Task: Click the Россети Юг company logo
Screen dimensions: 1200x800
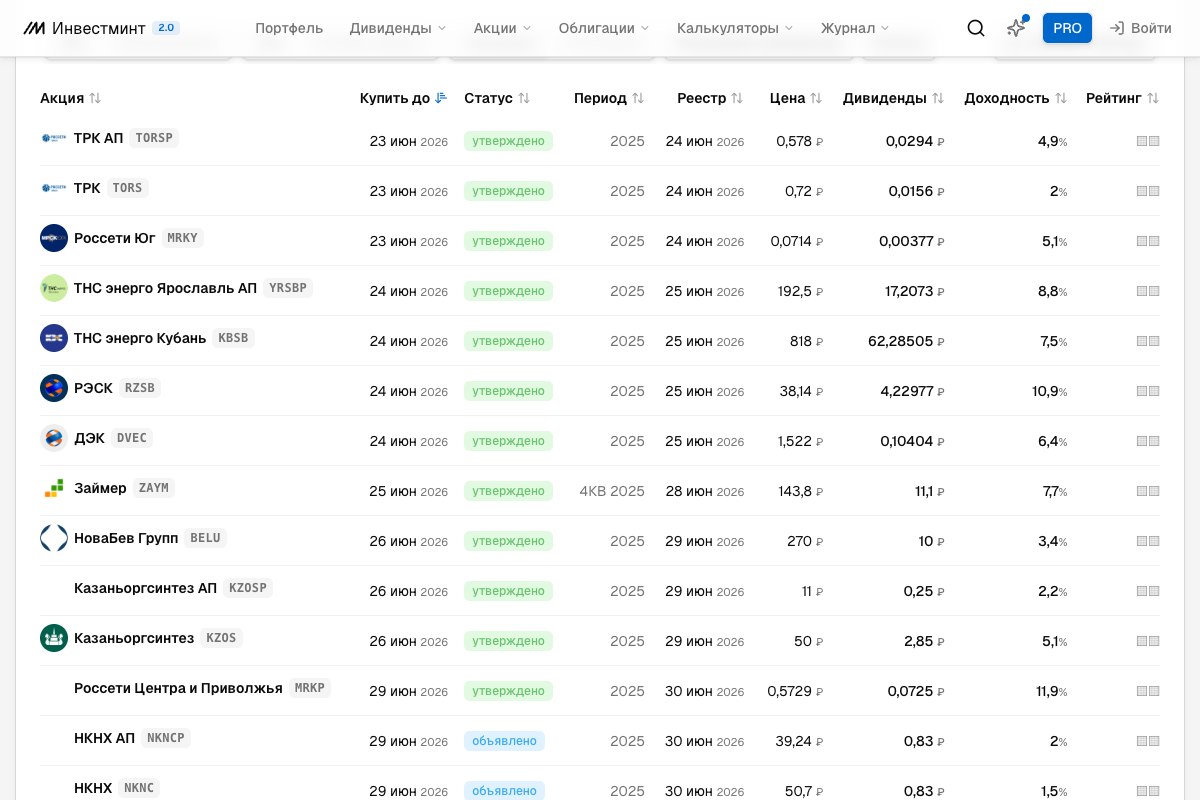Action: [54, 238]
